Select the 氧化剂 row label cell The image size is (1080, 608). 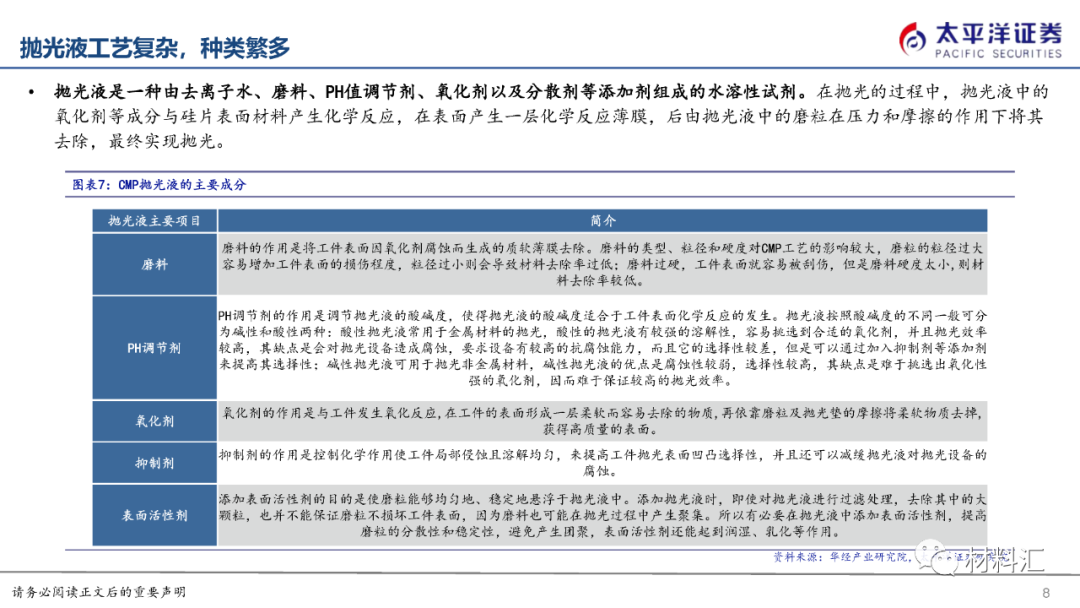click(x=154, y=421)
